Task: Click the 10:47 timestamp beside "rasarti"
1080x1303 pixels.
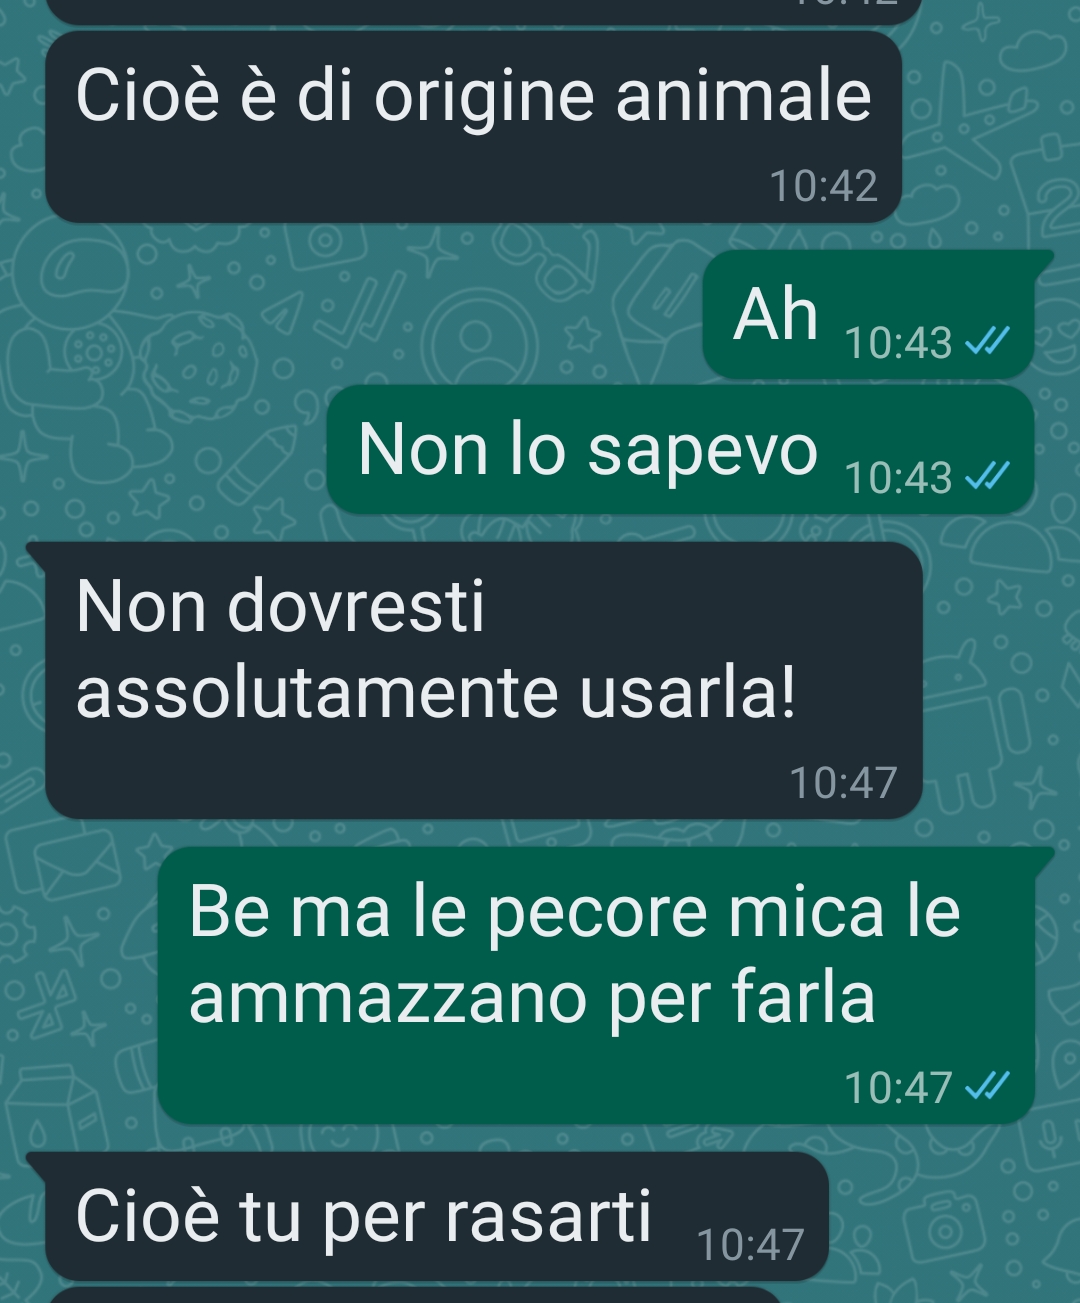Action: coord(750,1245)
